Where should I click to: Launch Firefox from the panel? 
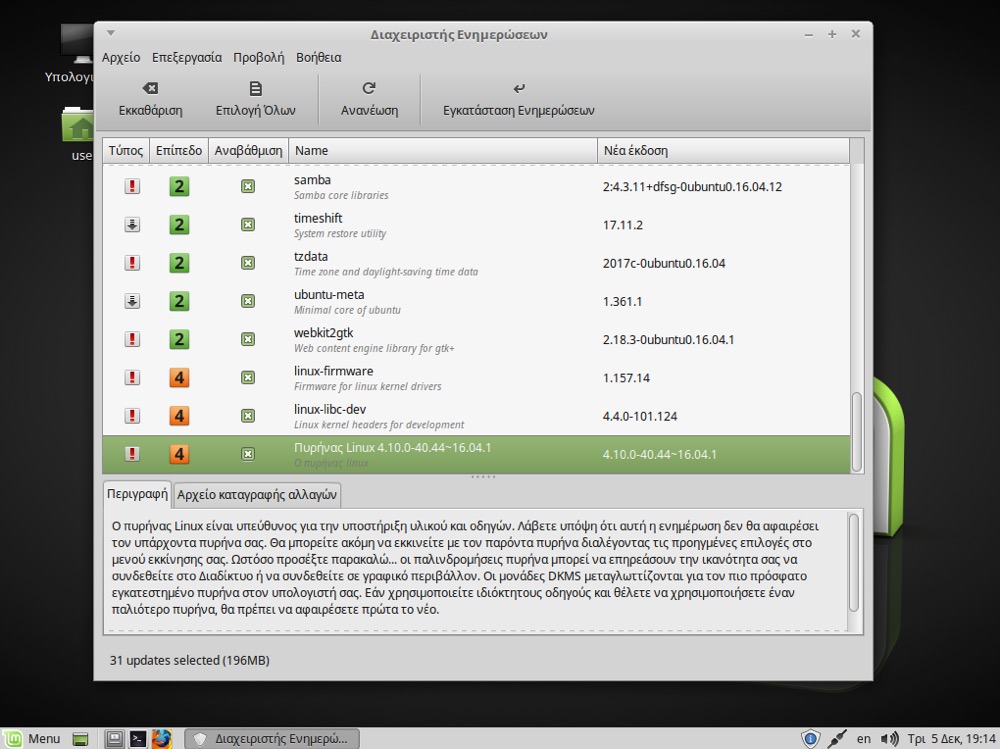coord(161,739)
